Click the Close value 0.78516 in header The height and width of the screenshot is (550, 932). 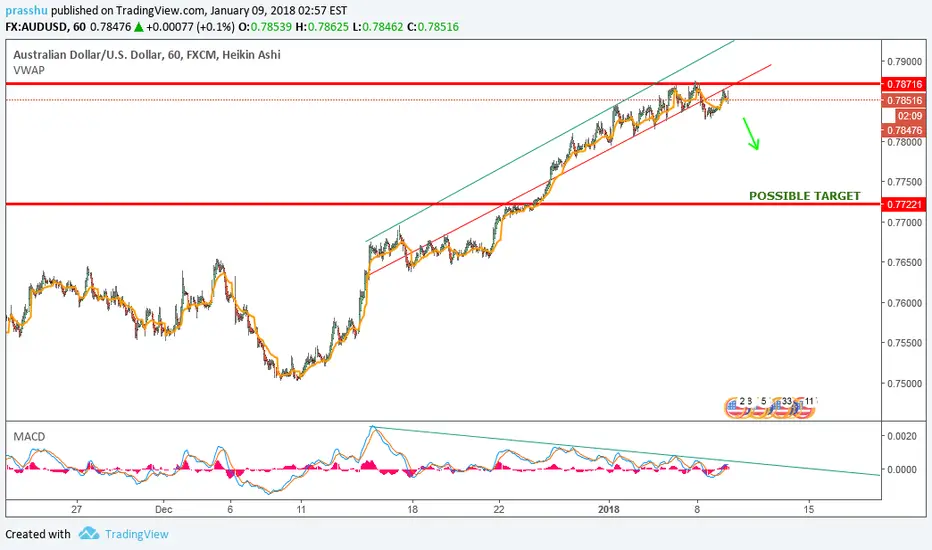[438, 27]
